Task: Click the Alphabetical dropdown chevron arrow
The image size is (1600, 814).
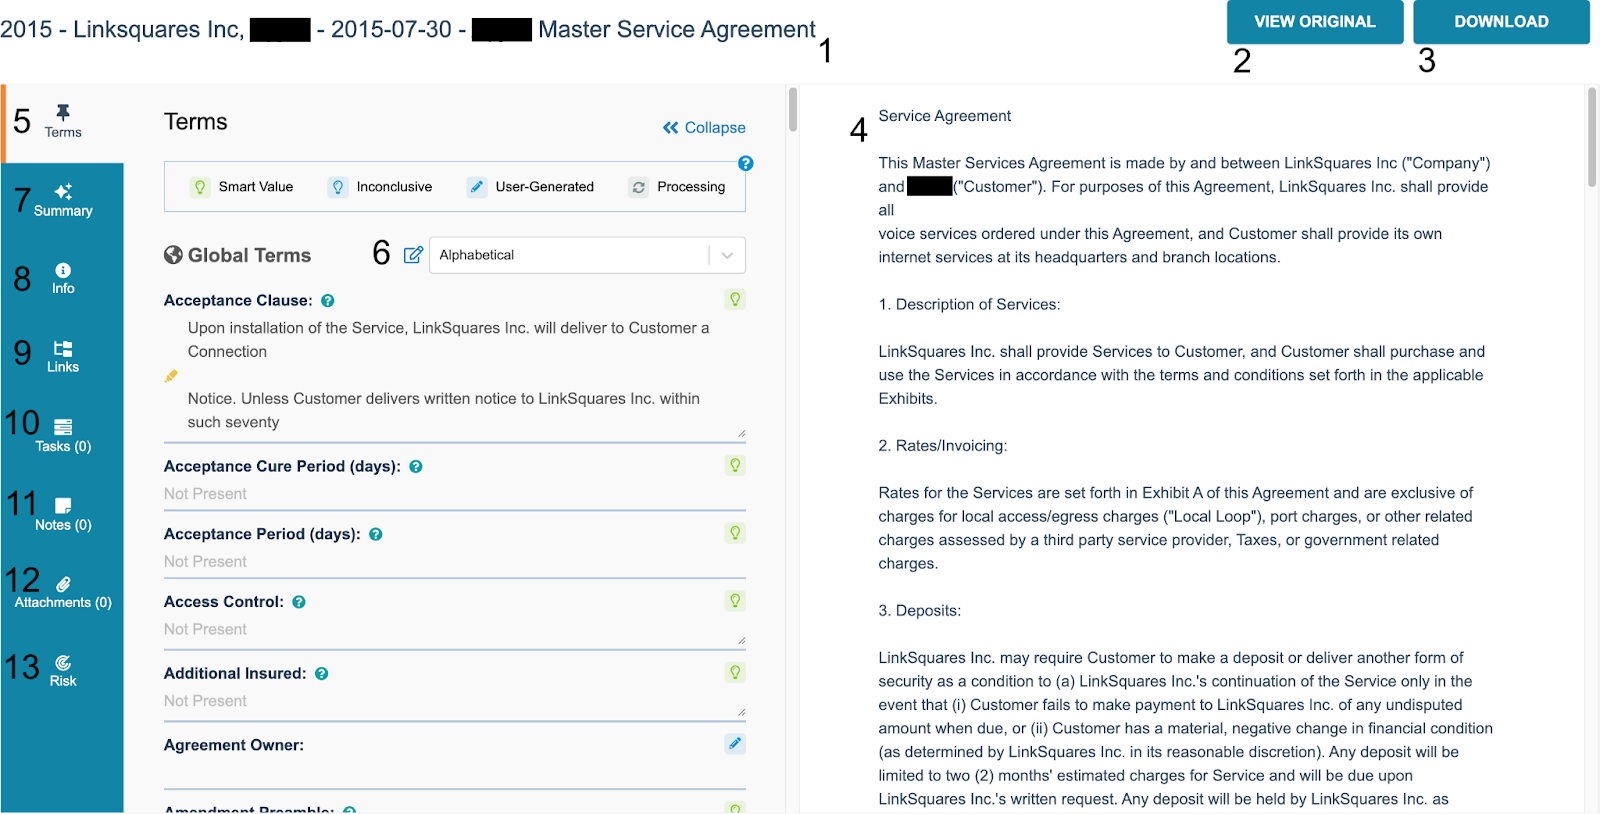Action: tap(727, 255)
